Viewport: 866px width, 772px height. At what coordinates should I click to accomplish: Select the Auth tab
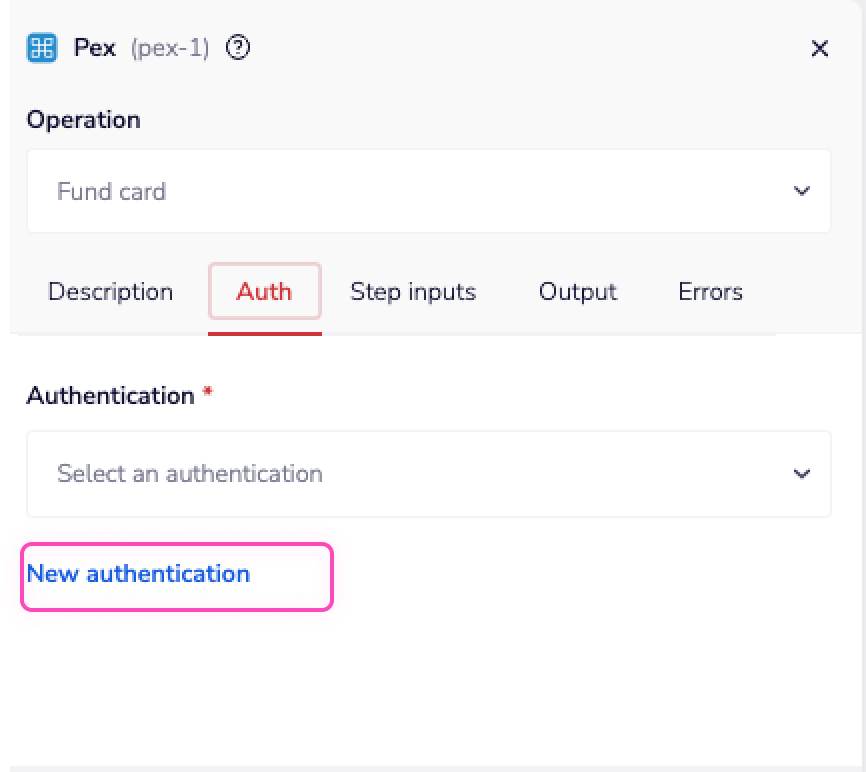264,292
